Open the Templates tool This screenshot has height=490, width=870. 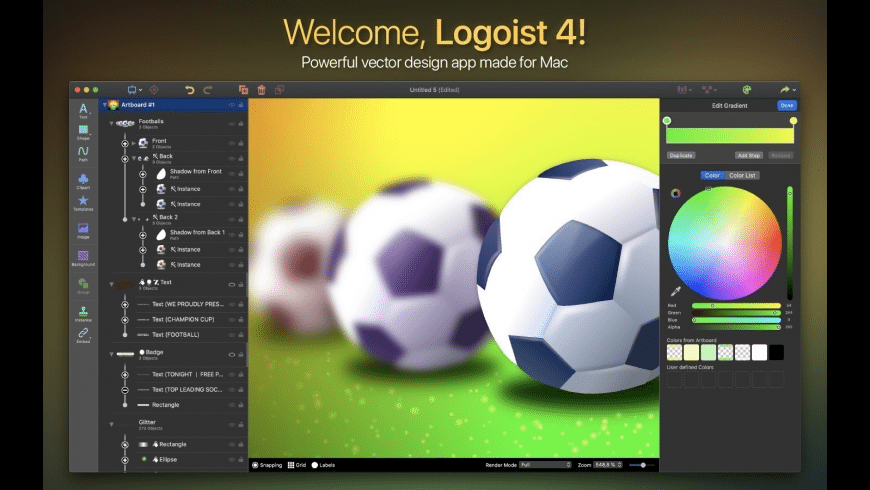[83, 203]
